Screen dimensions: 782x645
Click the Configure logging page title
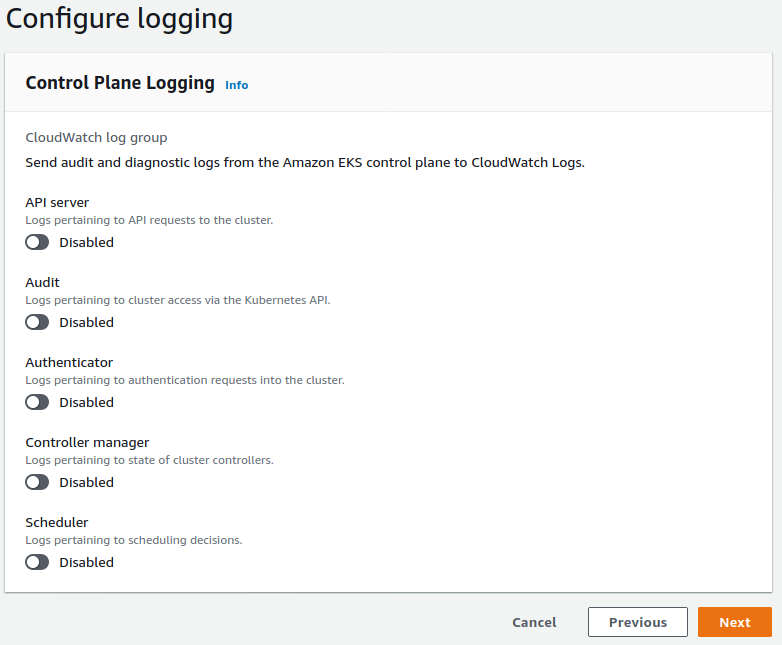[x=119, y=18]
